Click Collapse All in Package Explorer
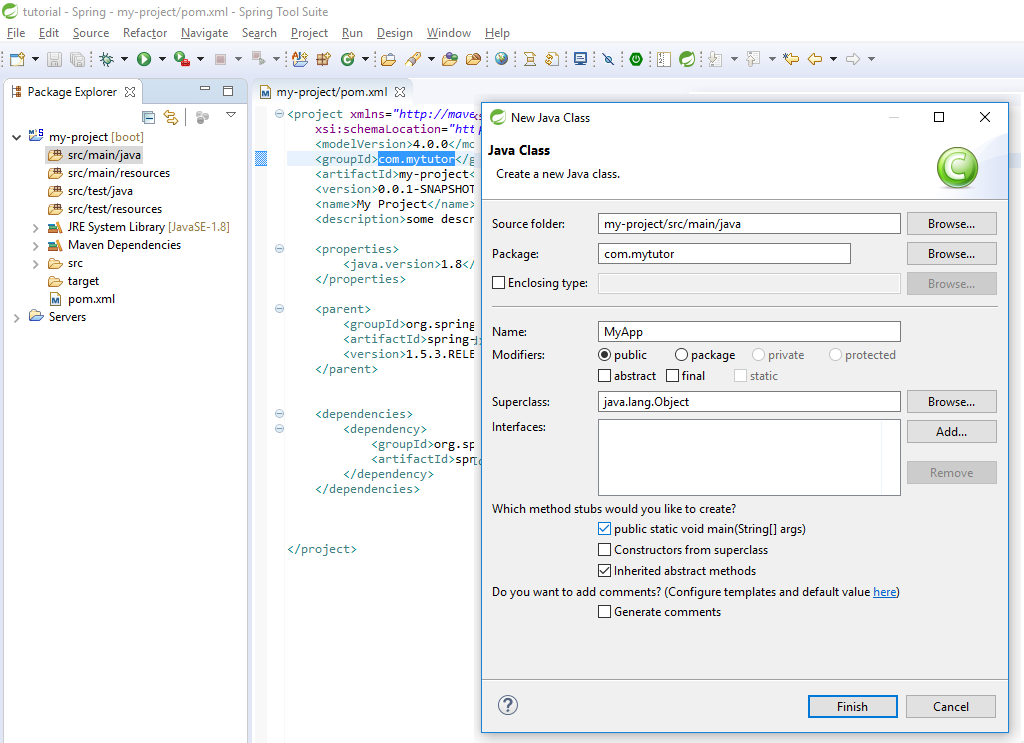This screenshot has width=1024, height=743. click(149, 118)
